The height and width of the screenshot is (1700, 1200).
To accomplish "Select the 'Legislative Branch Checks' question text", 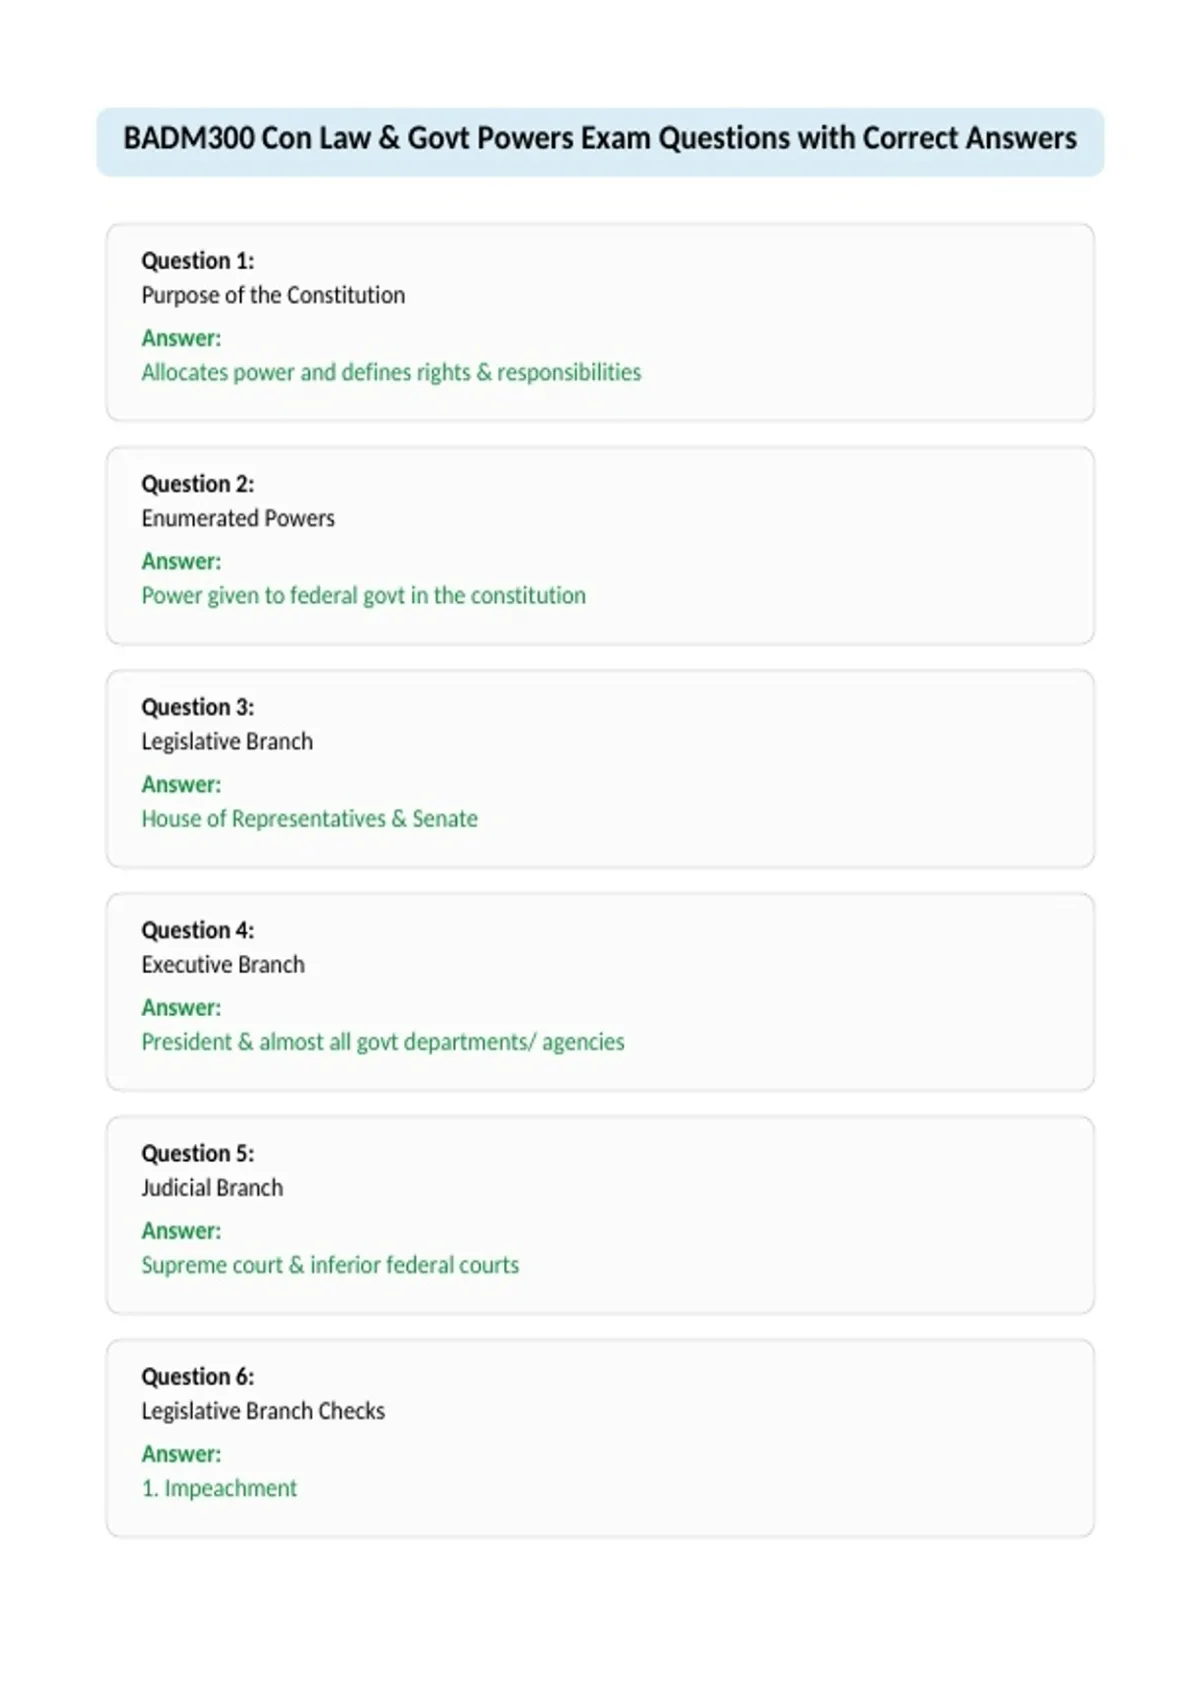I will [x=263, y=1411].
